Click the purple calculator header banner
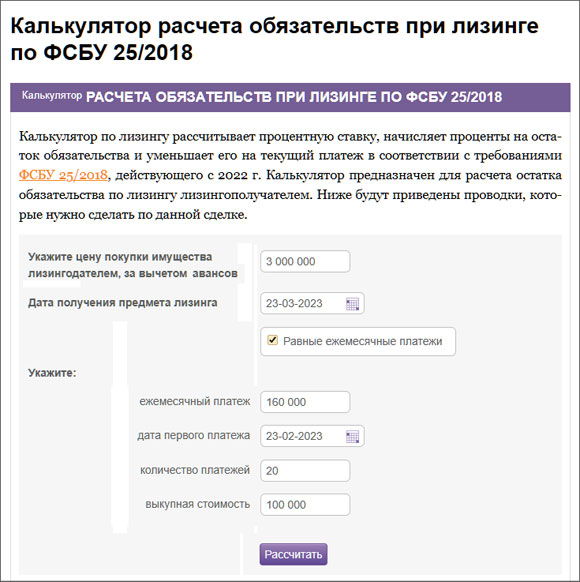580x582 pixels. [290, 97]
